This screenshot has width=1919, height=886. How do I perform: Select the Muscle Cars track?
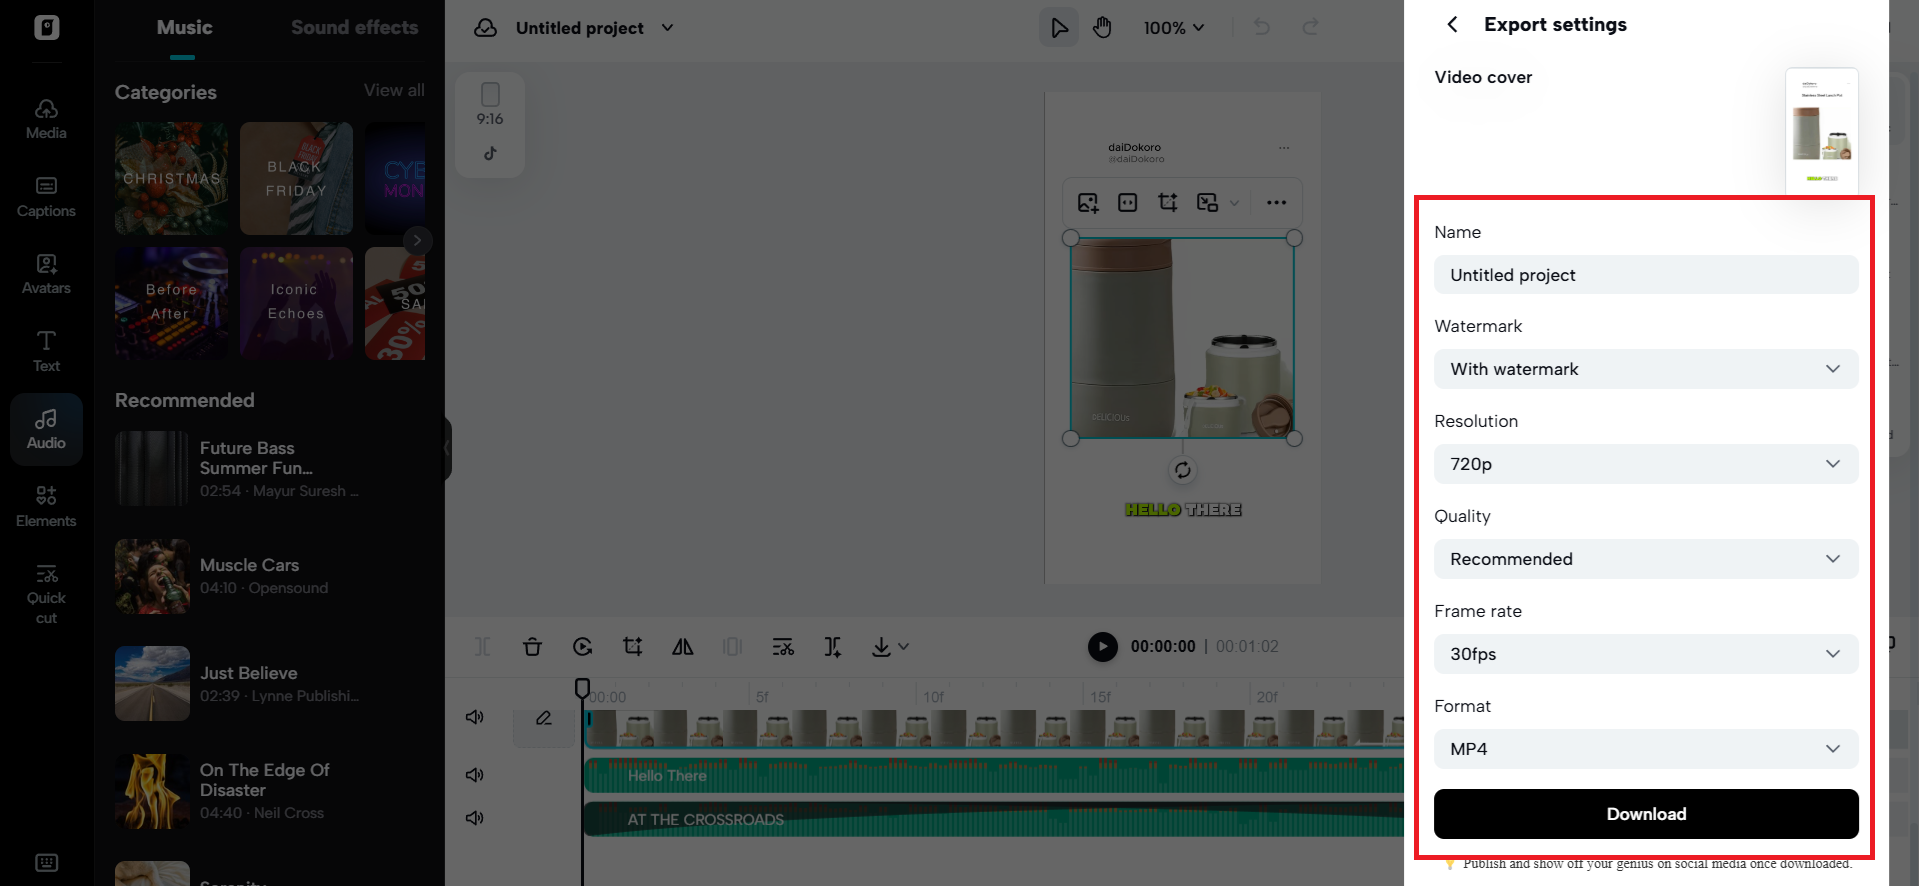tap(270, 576)
